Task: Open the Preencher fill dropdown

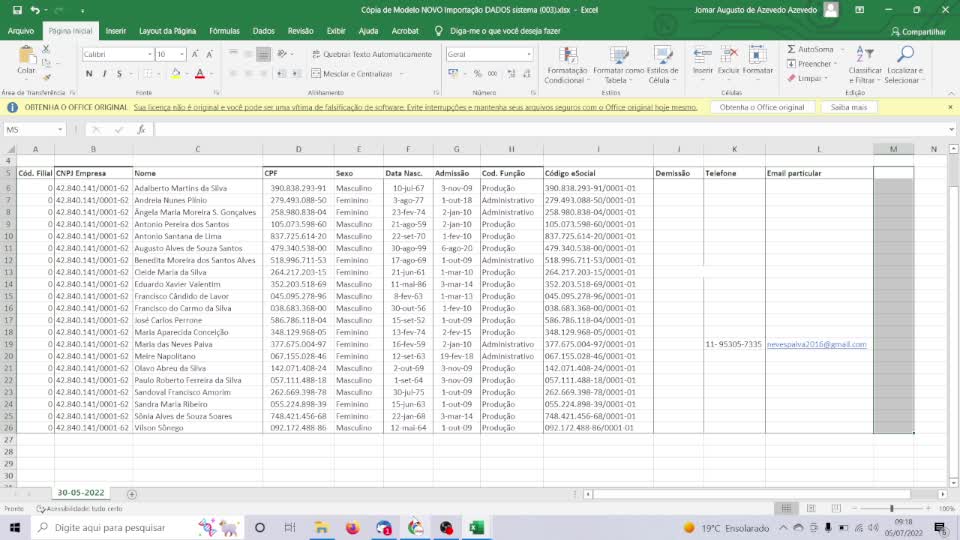Action: (x=835, y=64)
